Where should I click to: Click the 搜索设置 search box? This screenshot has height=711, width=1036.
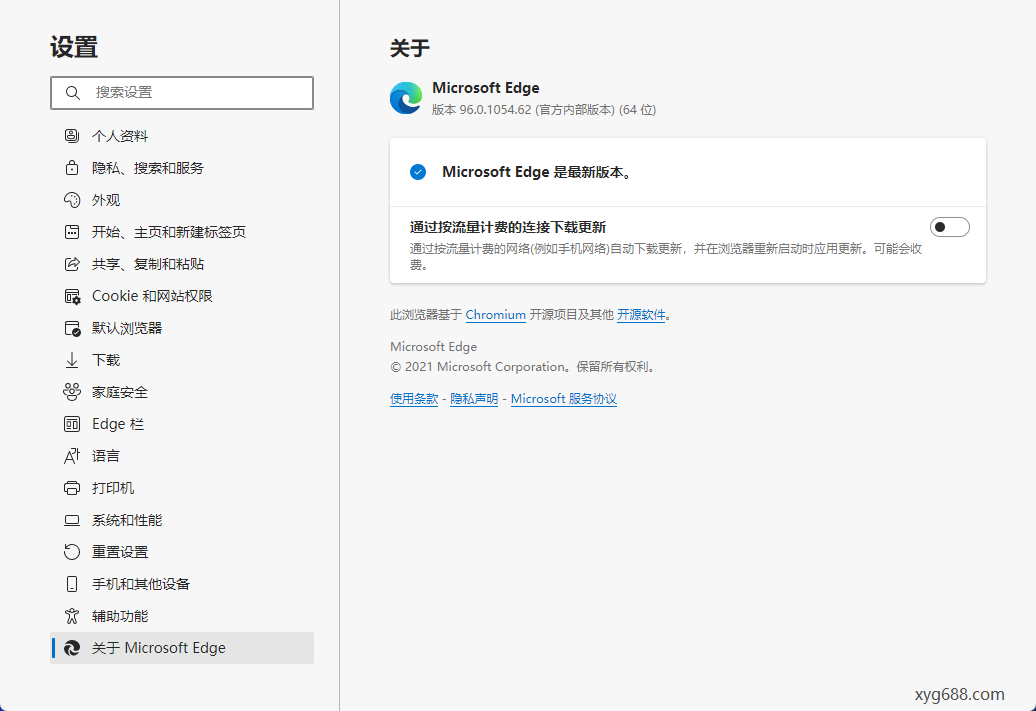pos(181,92)
